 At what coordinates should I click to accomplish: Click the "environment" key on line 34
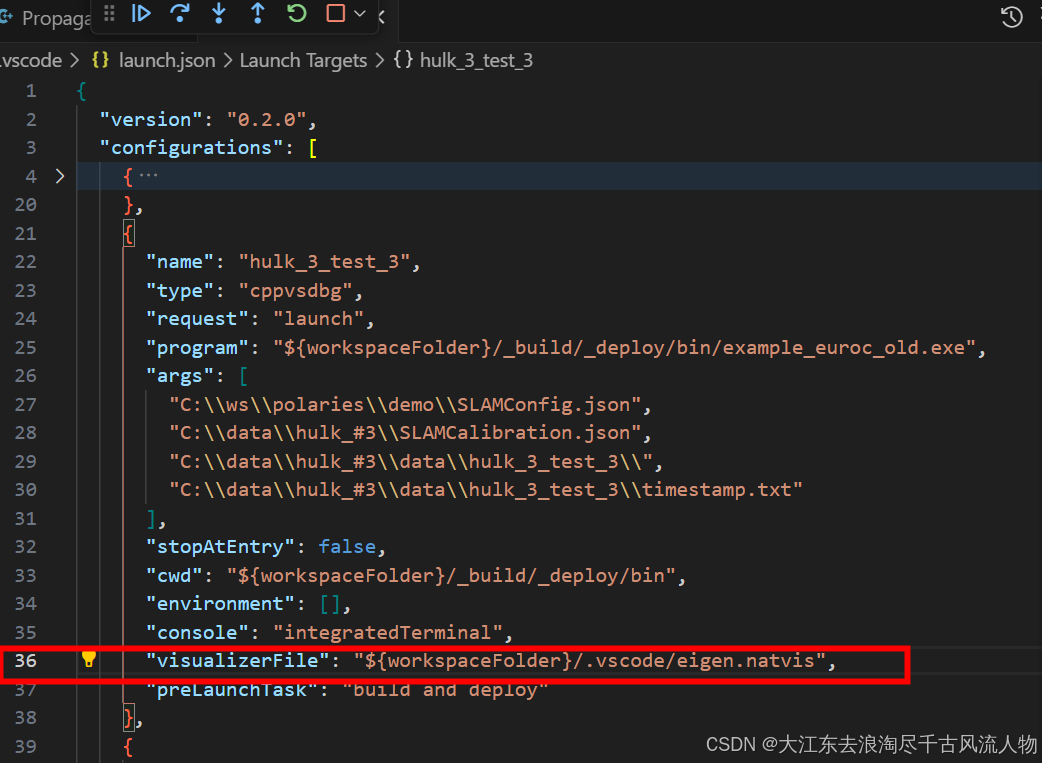(x=220, y=603)
